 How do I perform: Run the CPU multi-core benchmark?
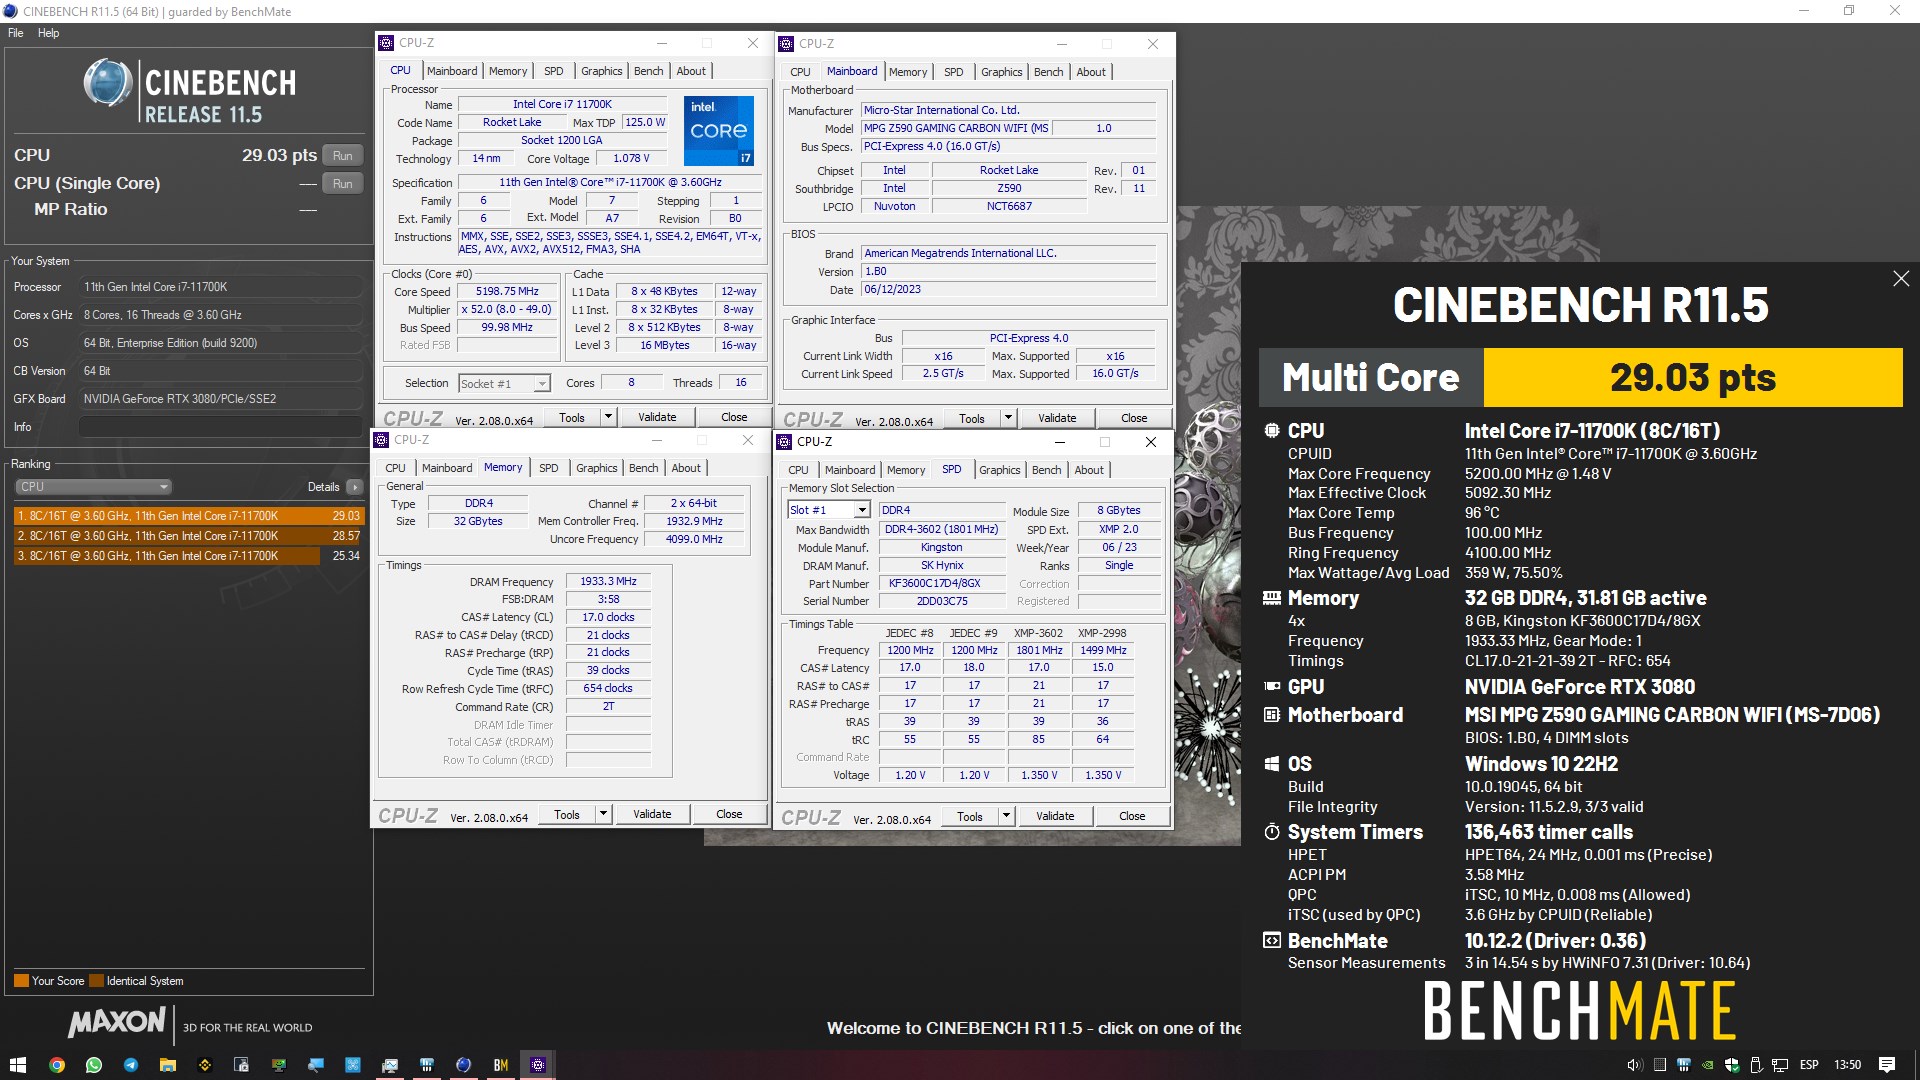[343, 156]
